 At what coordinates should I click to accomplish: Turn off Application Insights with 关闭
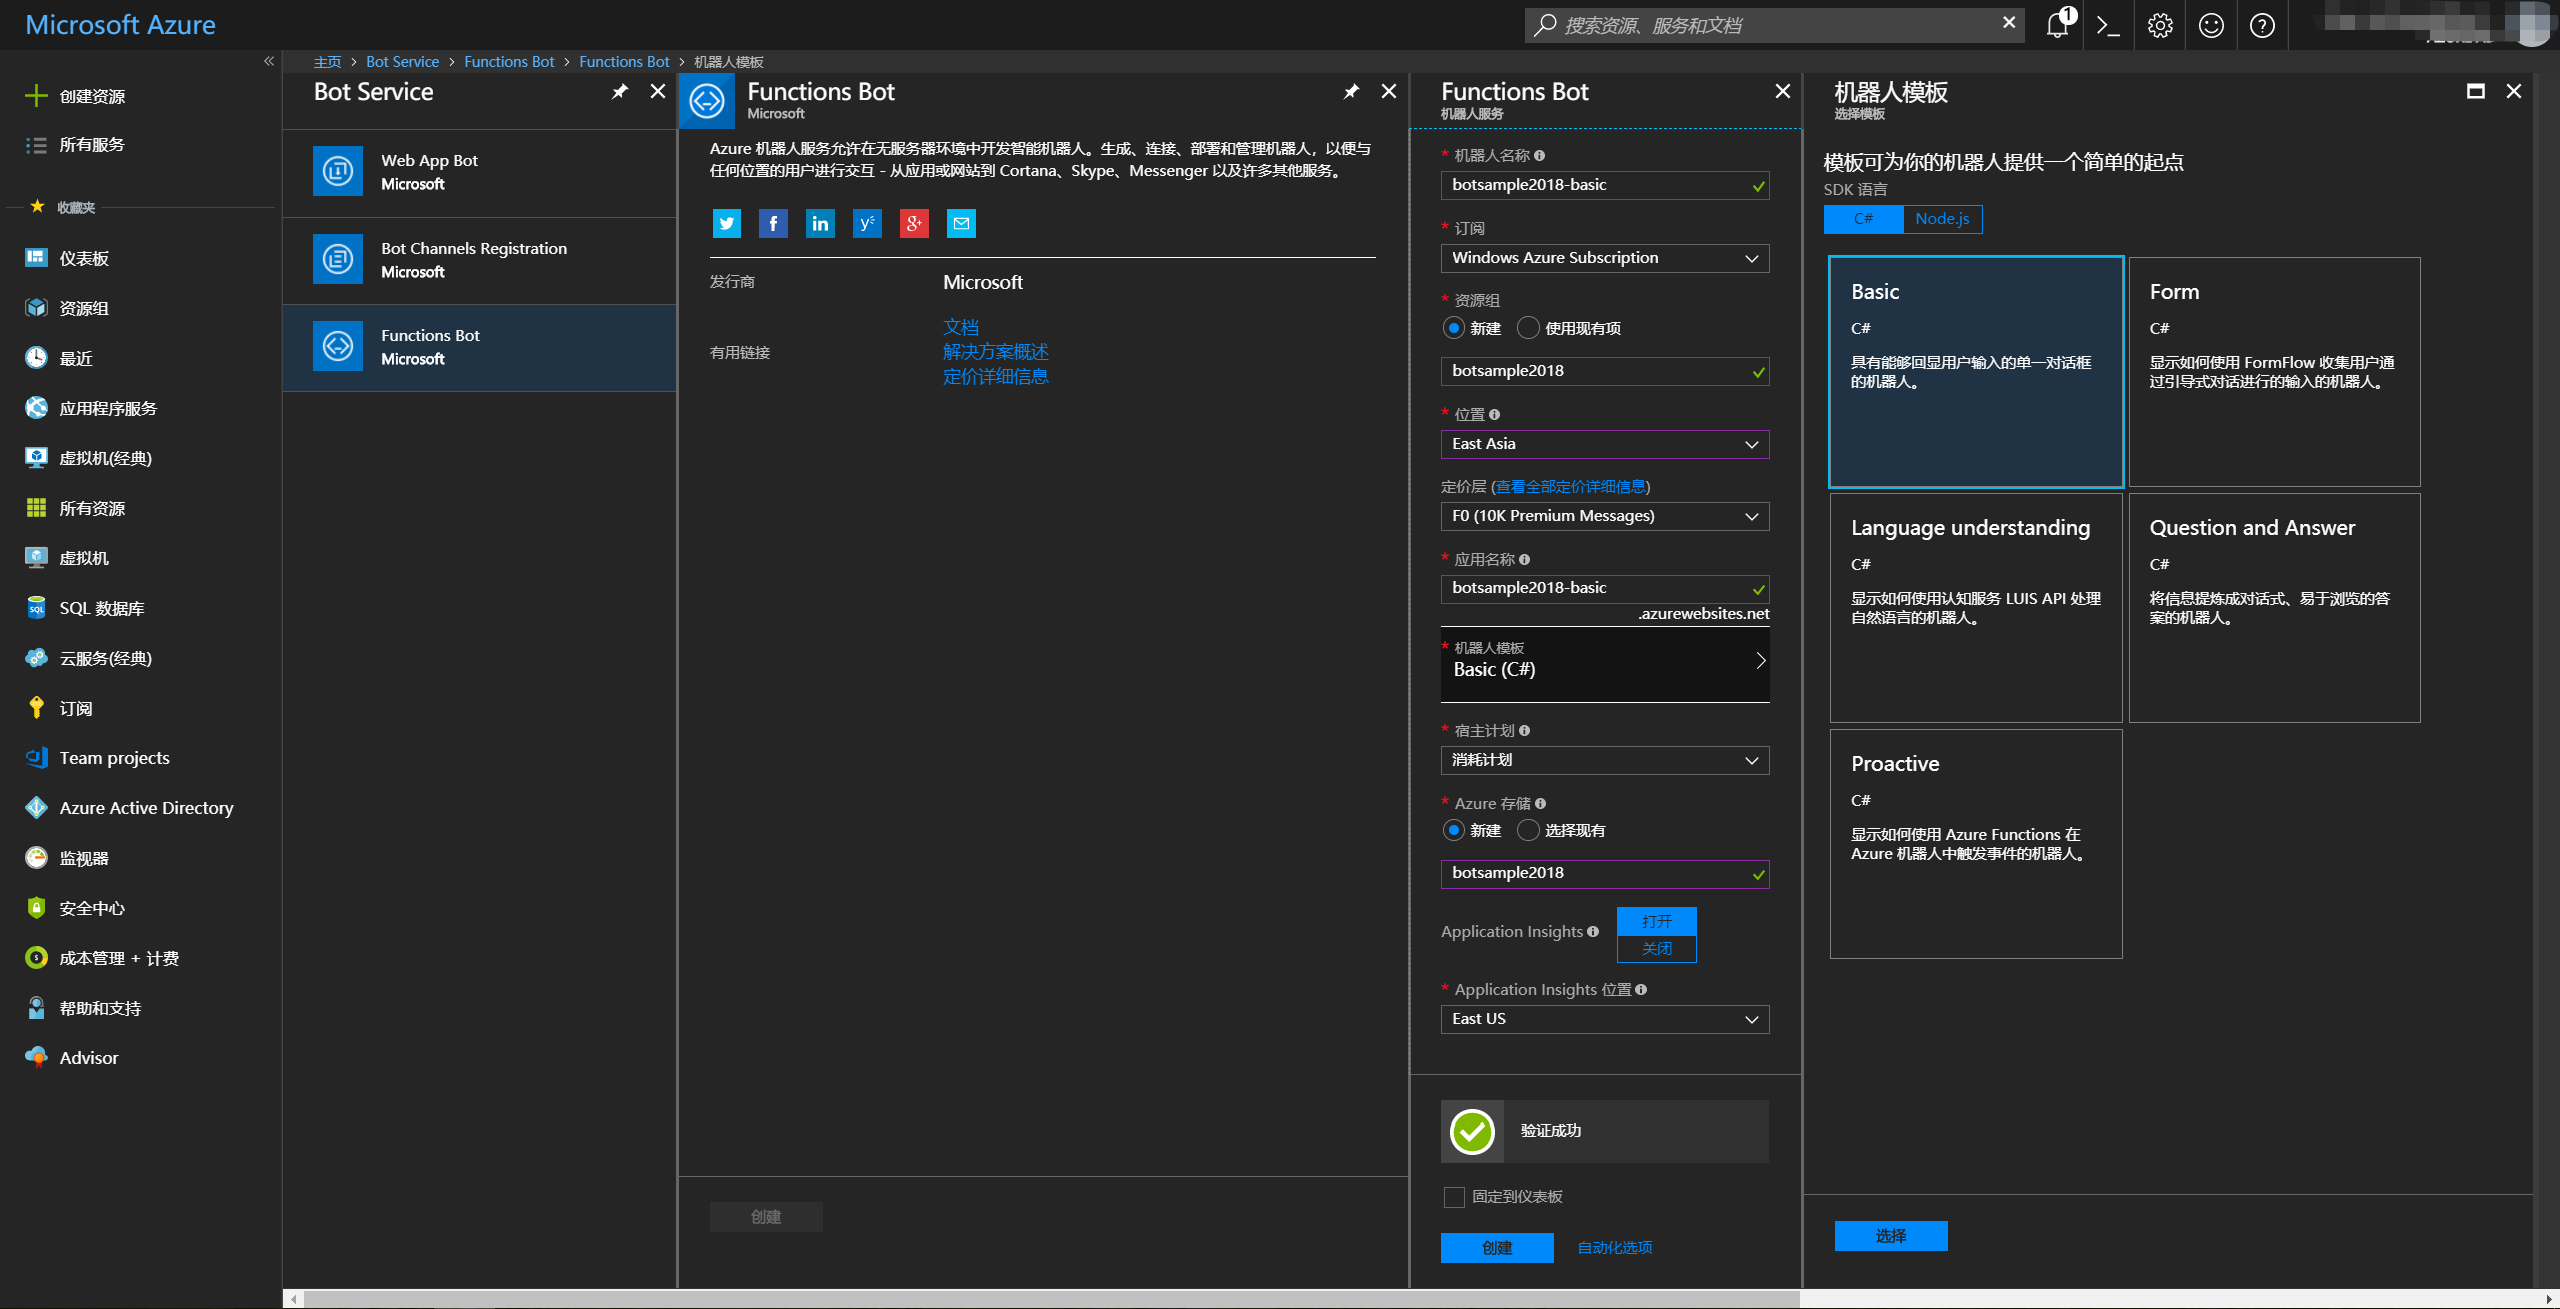[1656, 948]
